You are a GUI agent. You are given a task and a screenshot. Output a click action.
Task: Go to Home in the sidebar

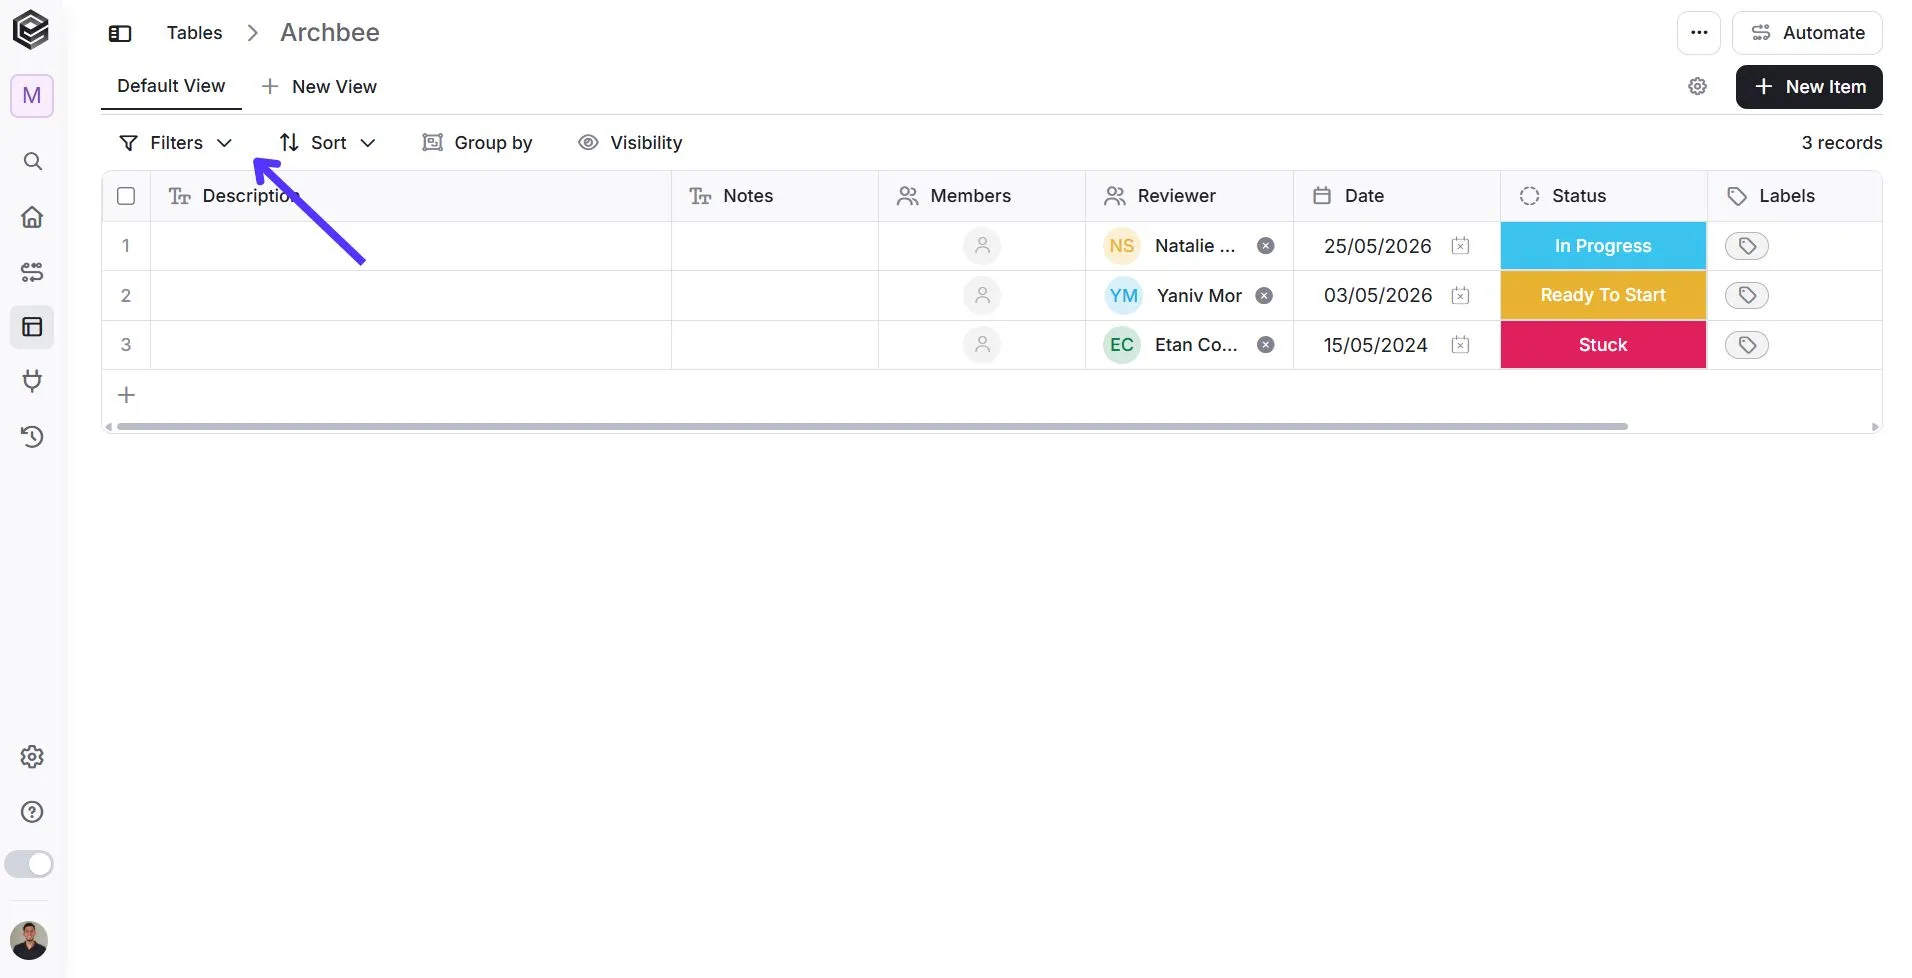(32, 217)
